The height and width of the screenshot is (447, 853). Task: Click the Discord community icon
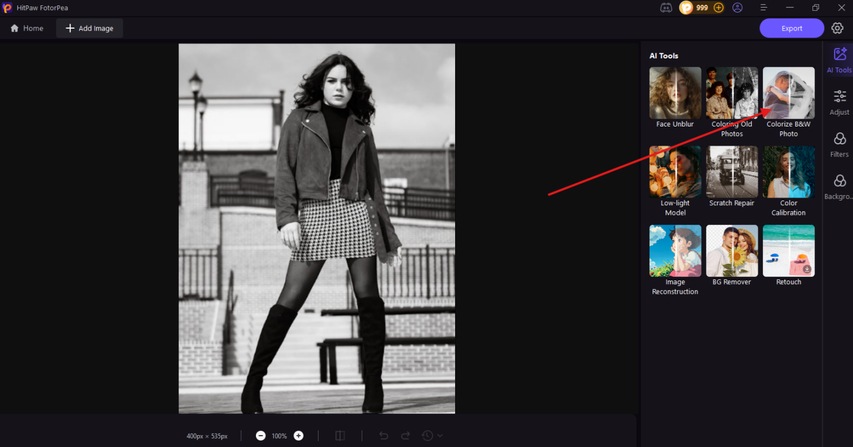tap(666, 8)
